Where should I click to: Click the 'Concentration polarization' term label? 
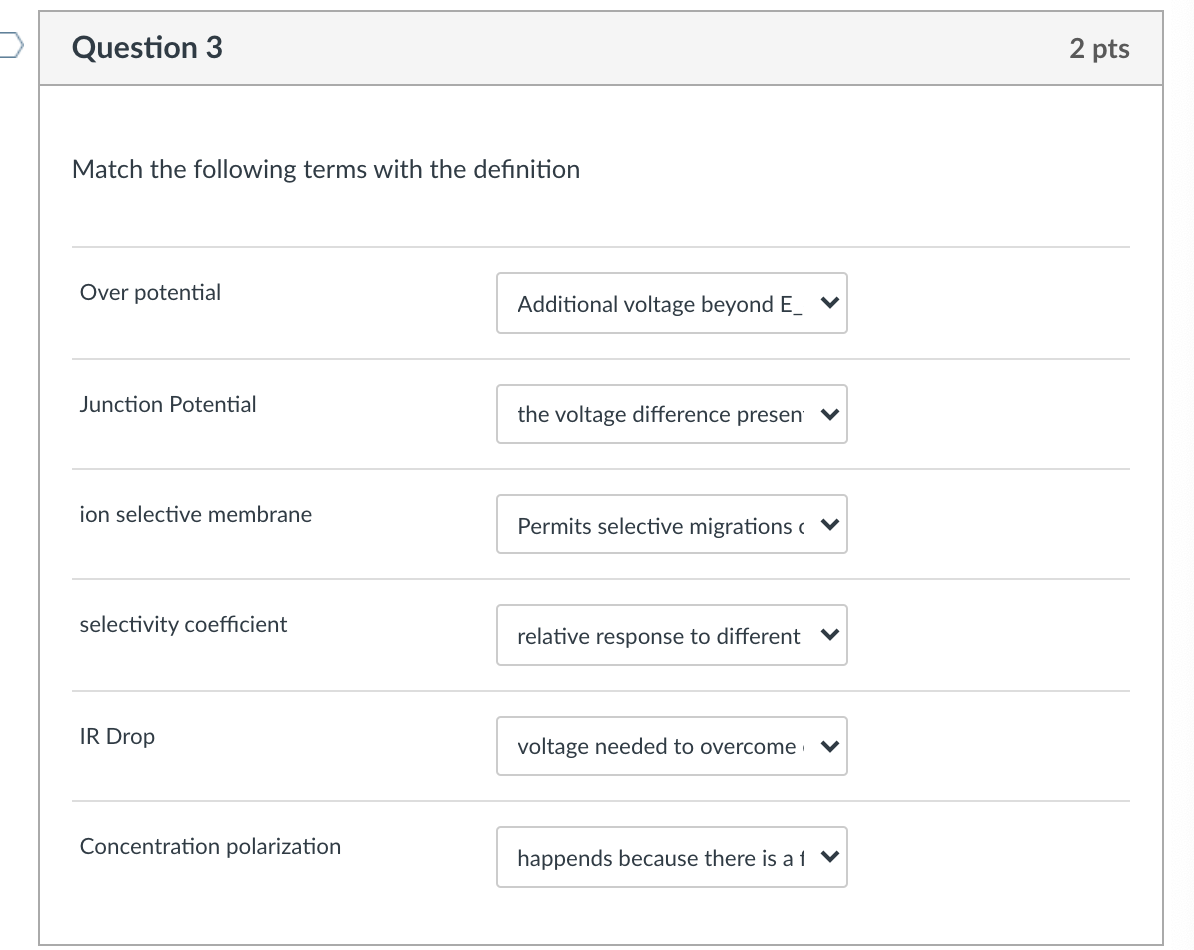[210, 846]
